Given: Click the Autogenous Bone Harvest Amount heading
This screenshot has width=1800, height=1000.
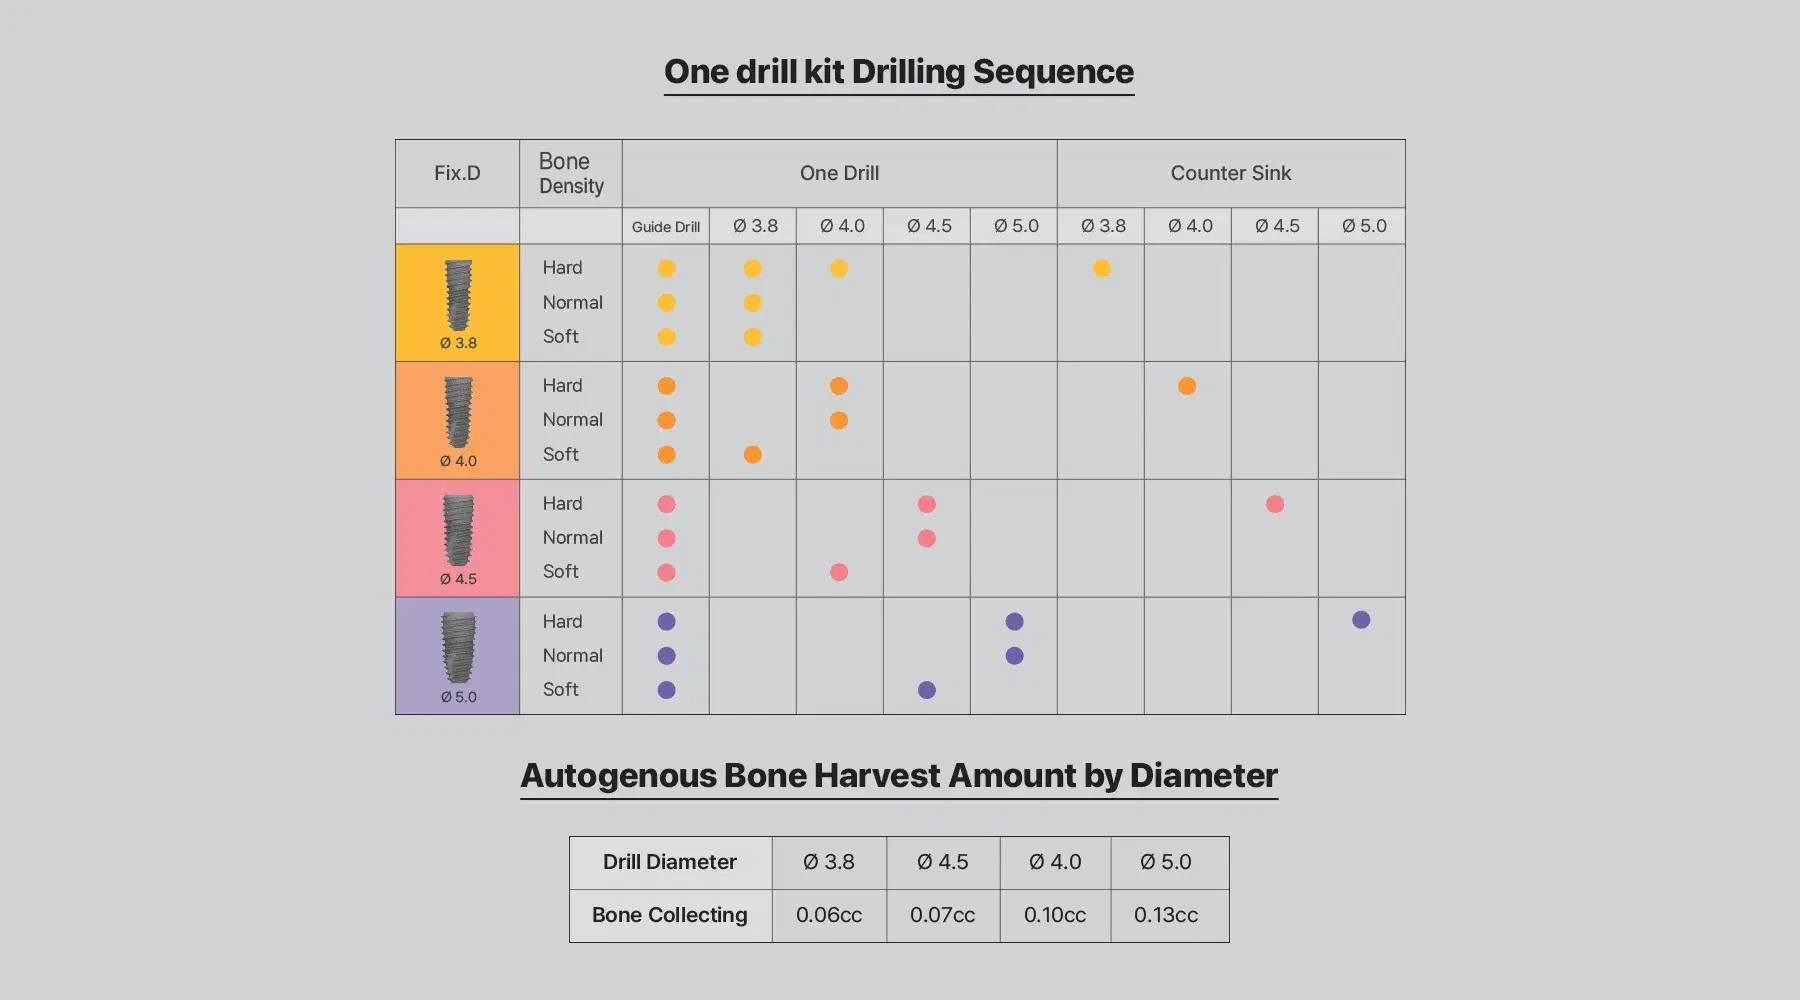Looking at the screenshot, I should [898, 776].
